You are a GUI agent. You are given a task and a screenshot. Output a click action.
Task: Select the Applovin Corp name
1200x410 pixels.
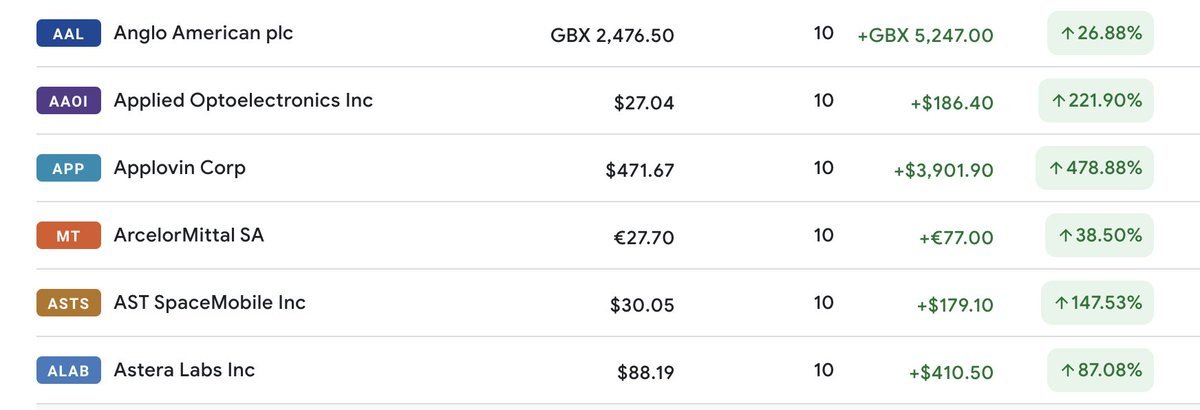[179, 168]
